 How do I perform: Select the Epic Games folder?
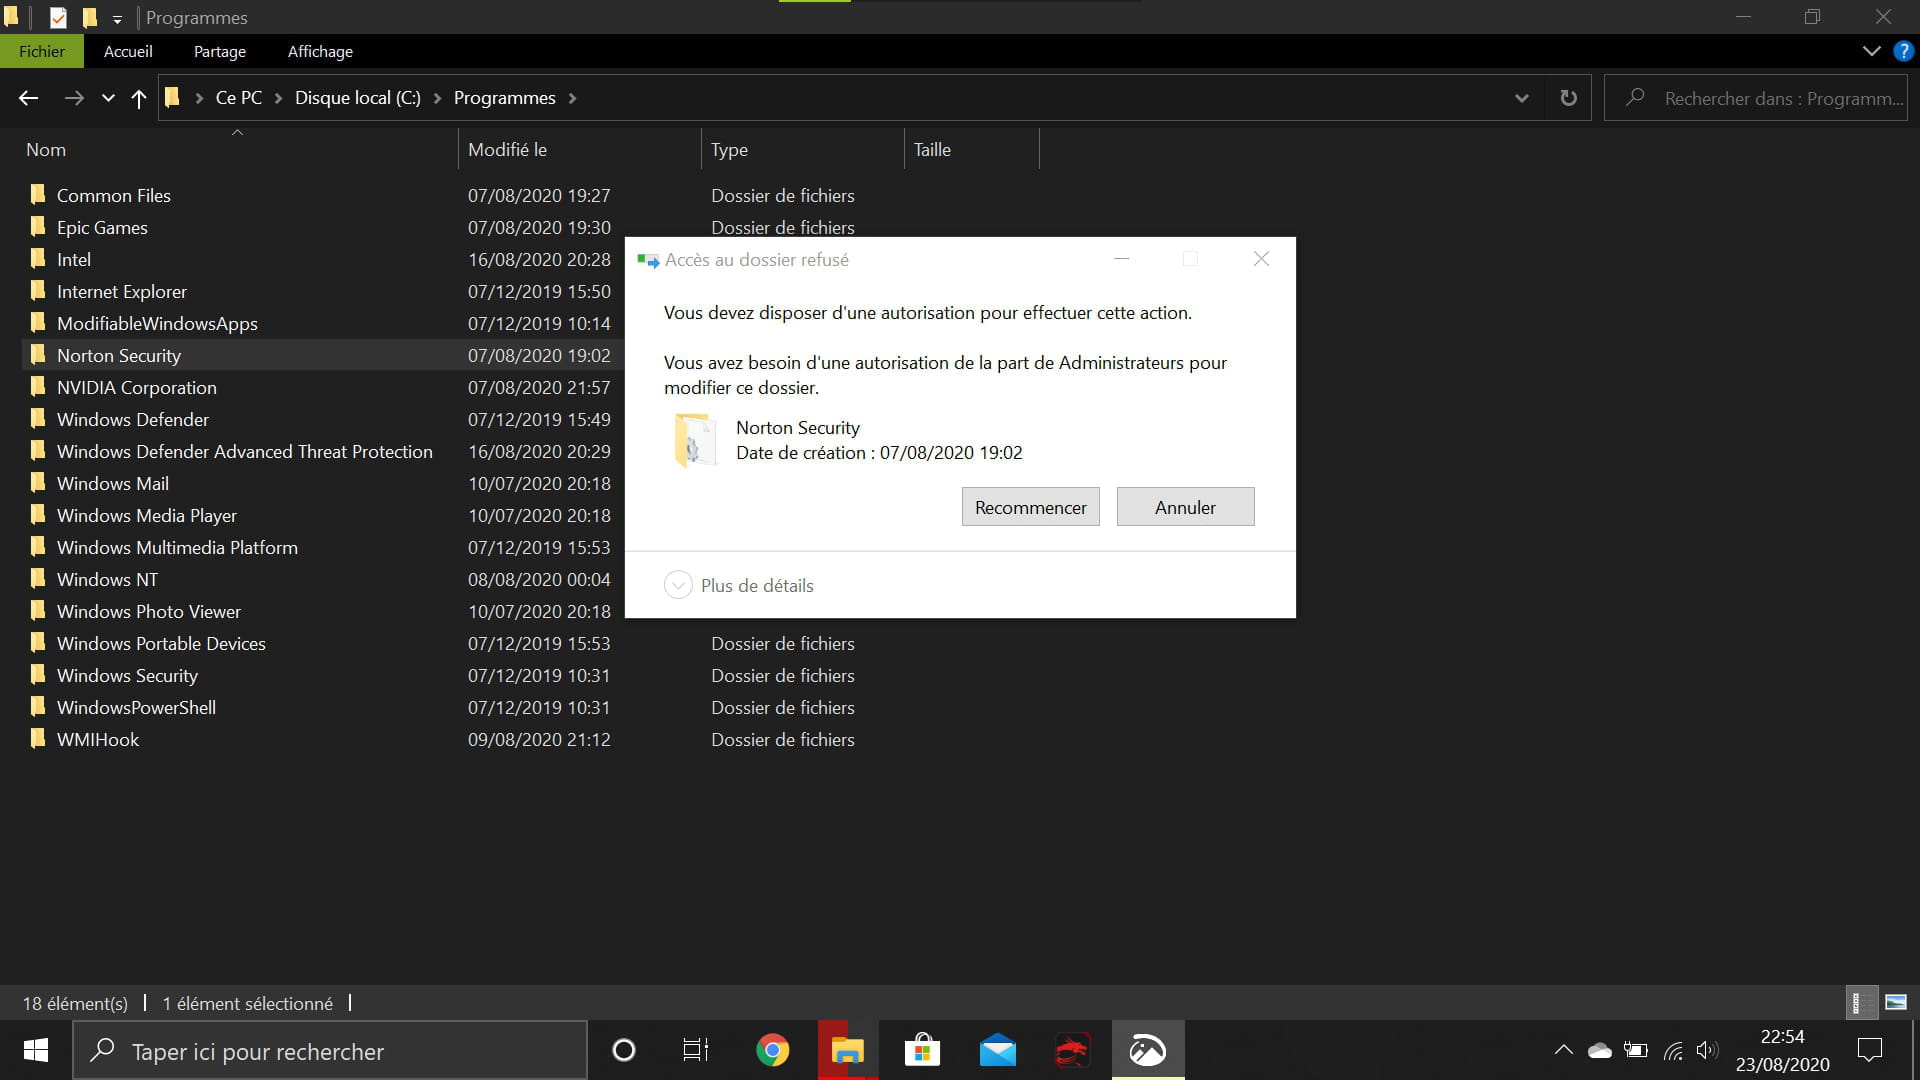(102, 227)
